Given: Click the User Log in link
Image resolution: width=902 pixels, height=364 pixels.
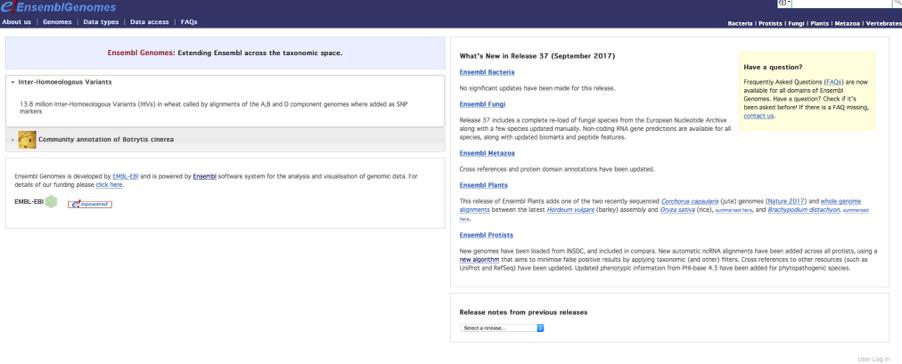Looking at the screenshot, I should [x=873, y=359].
